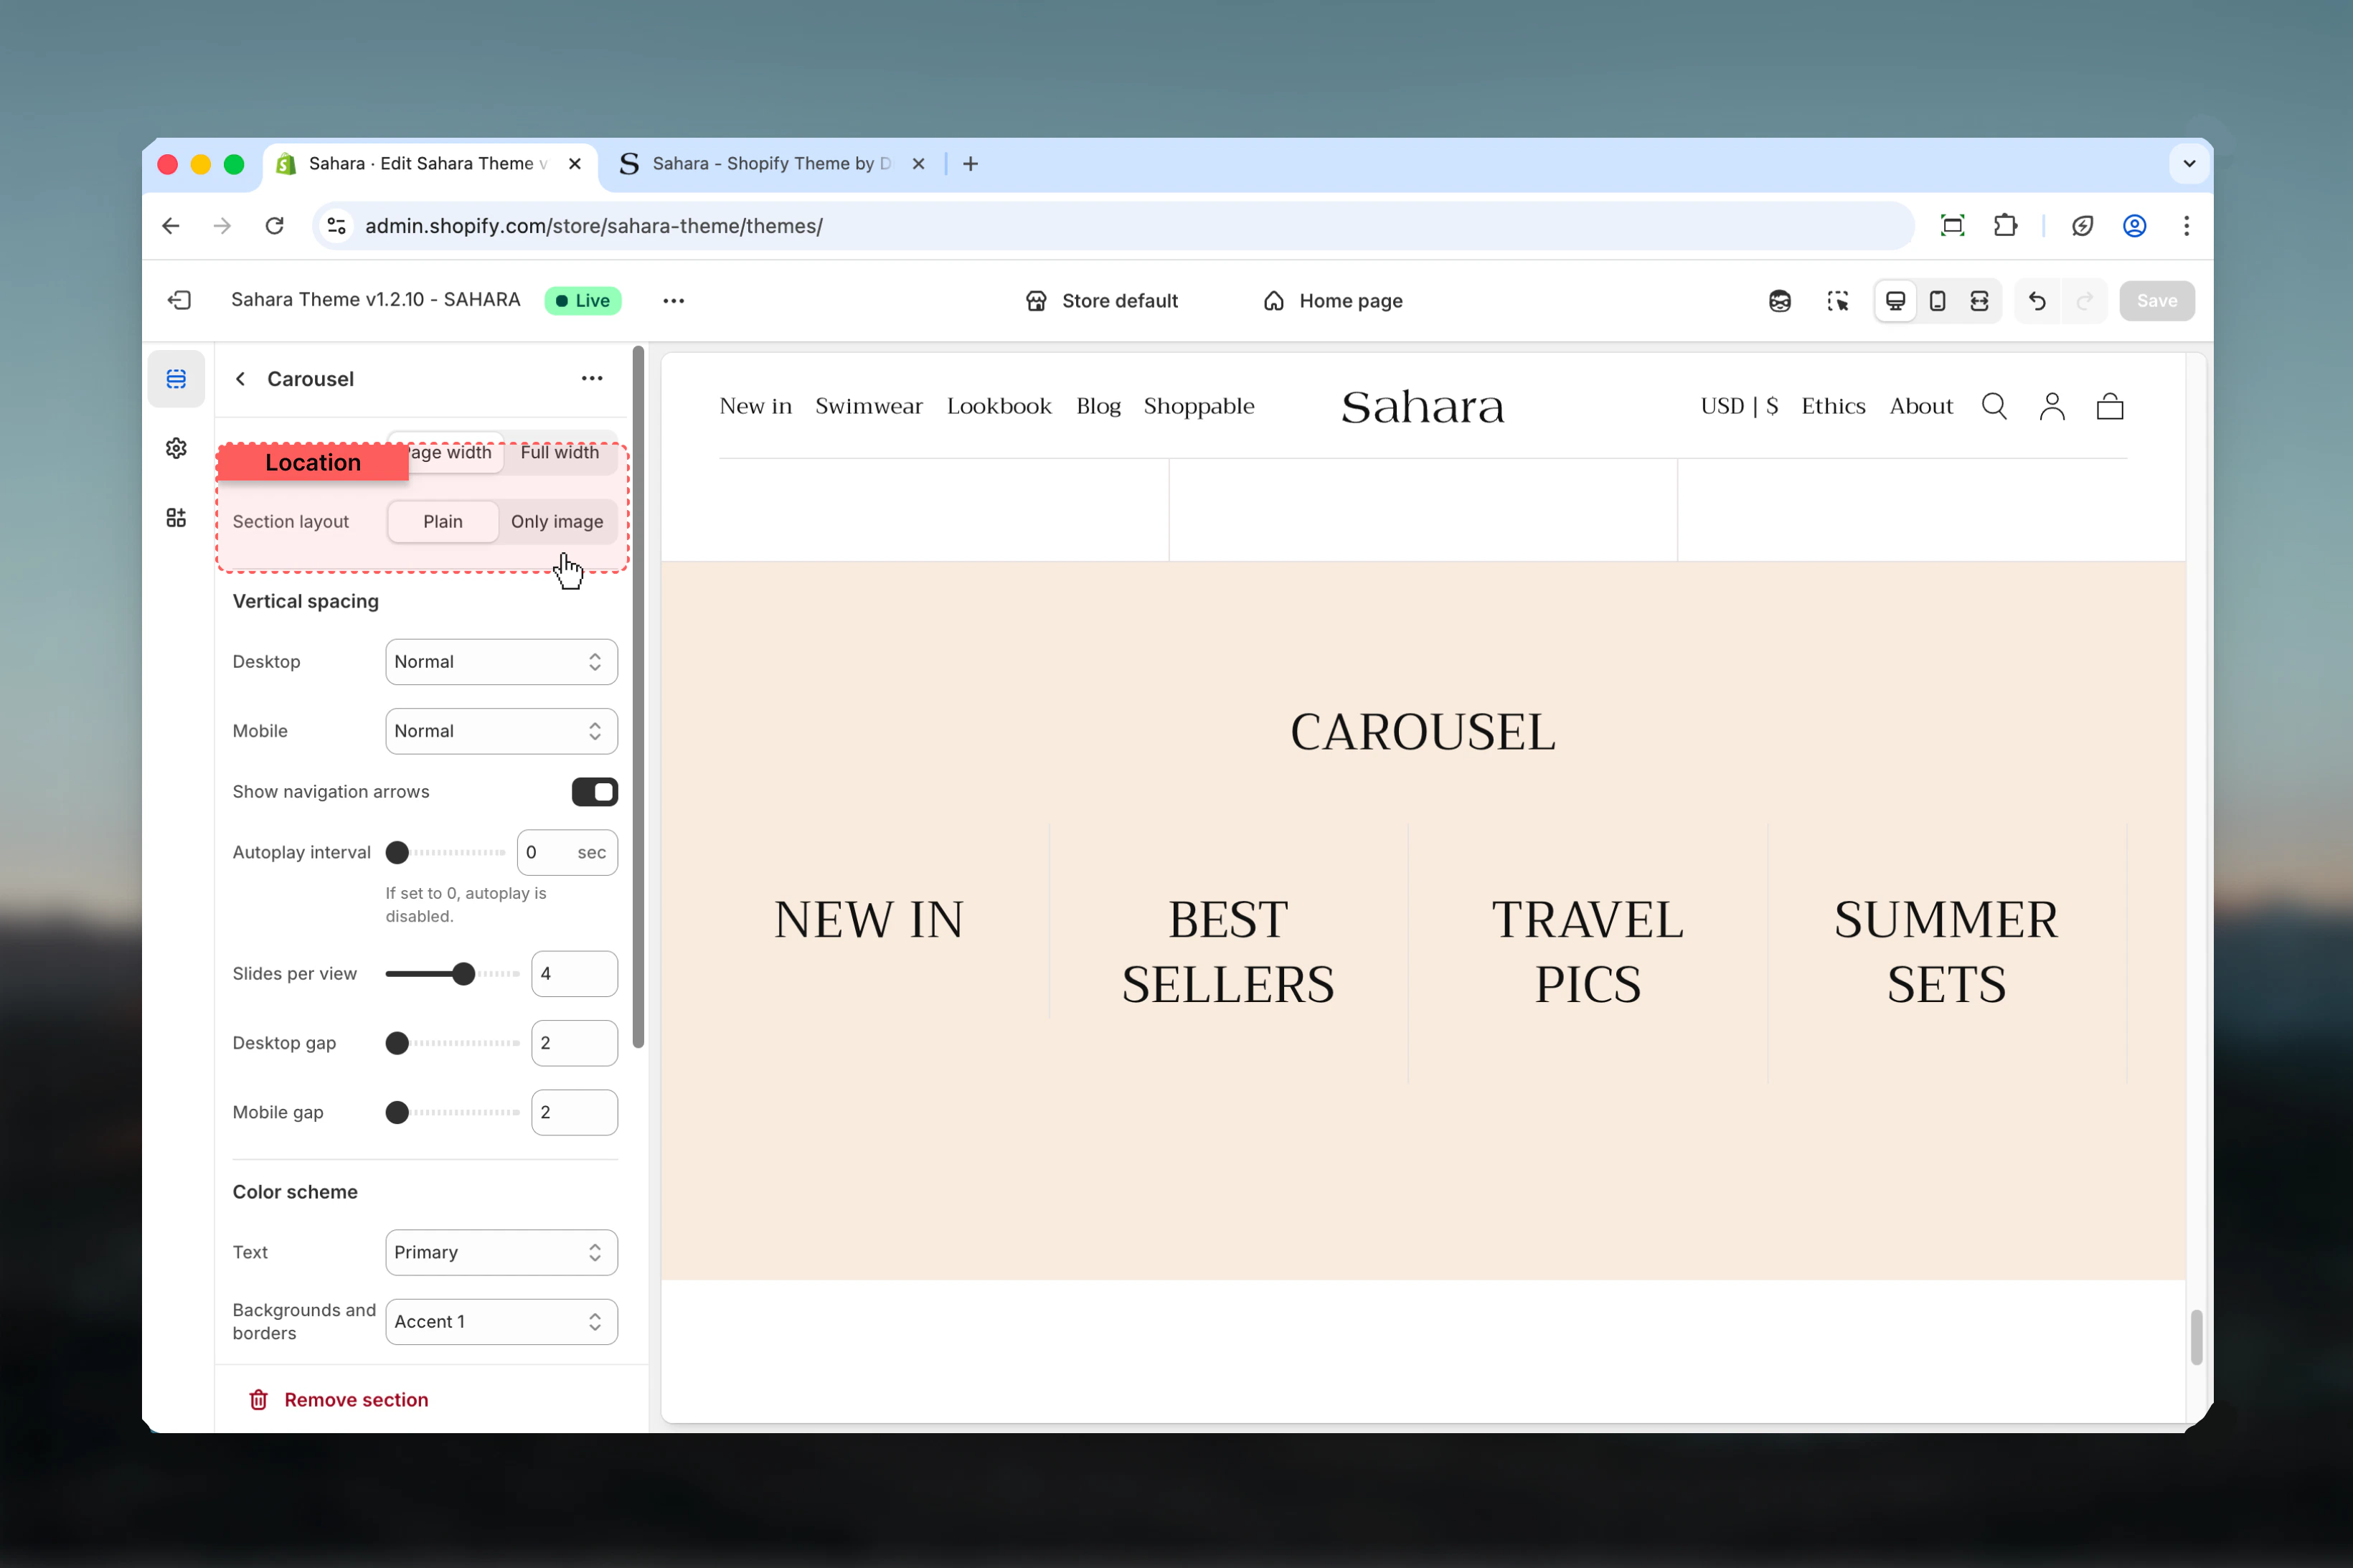Click the Autoplay interval seconds field
The image size is (2353, 1568).
[567, 853]
